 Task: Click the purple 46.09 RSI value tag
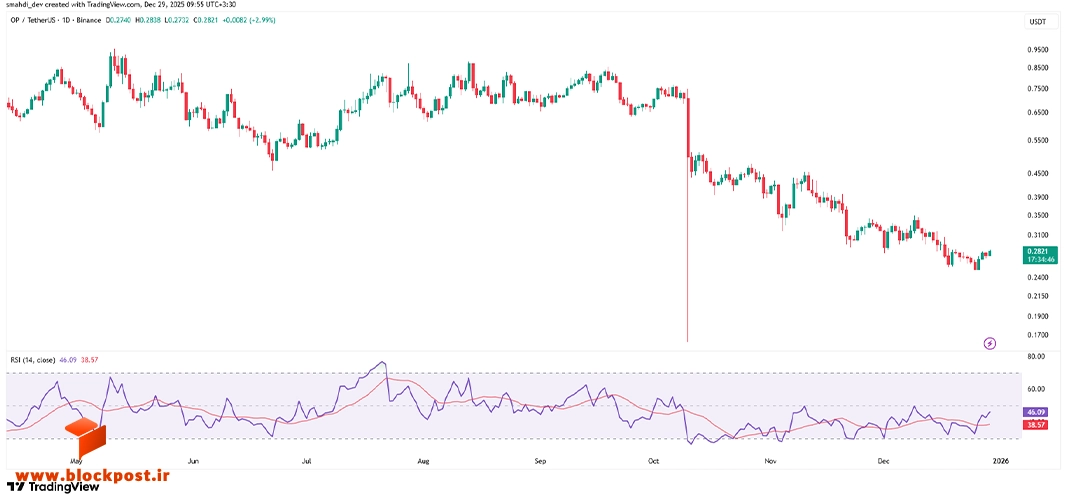coord(1037,412)
